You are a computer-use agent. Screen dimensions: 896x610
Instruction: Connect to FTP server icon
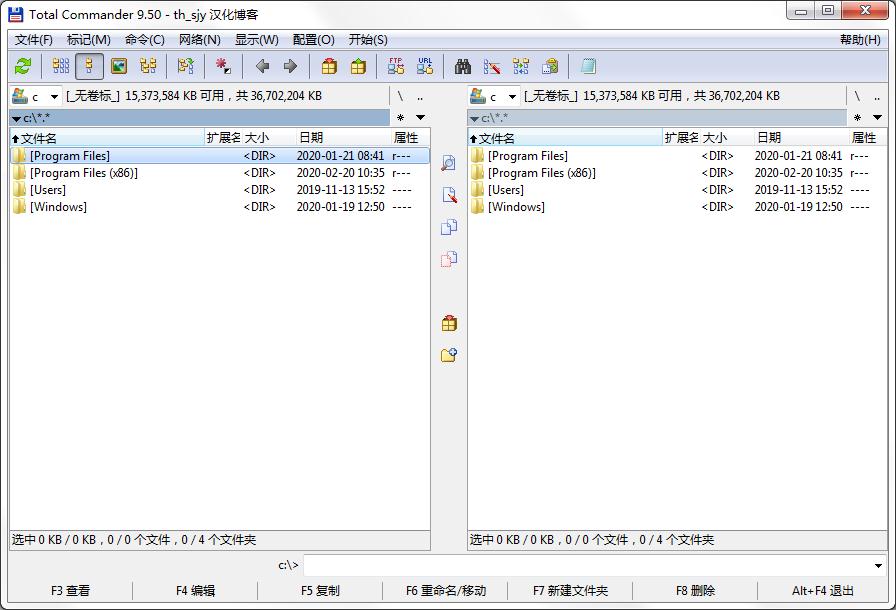pos(395,66)
